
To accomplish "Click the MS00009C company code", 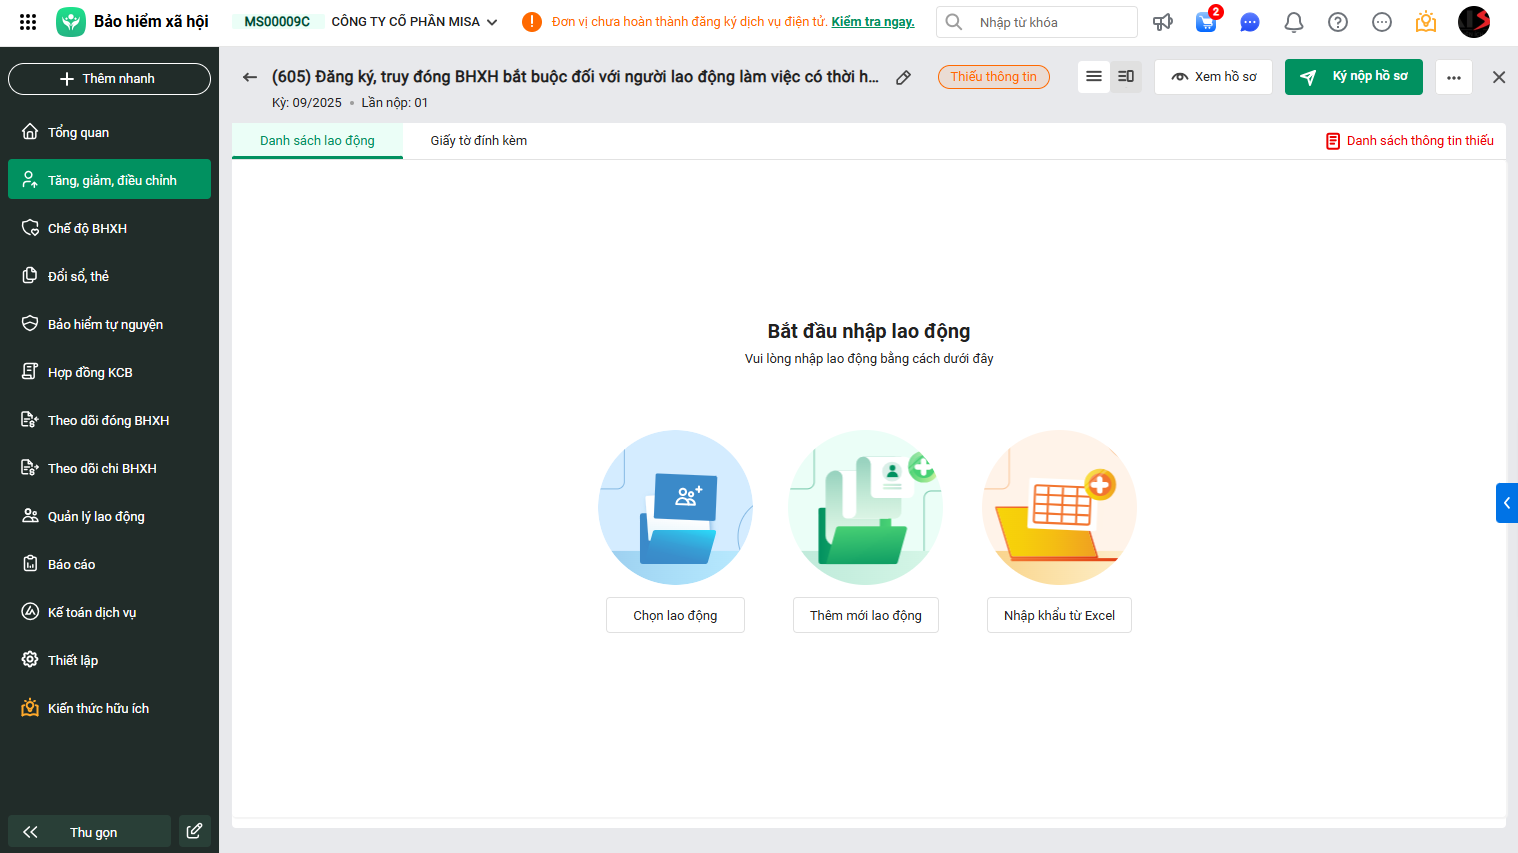I will click(x=277, y=22).
